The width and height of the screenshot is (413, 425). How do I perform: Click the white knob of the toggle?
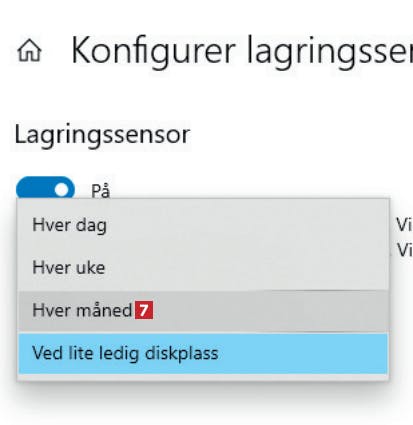point(62,190)
